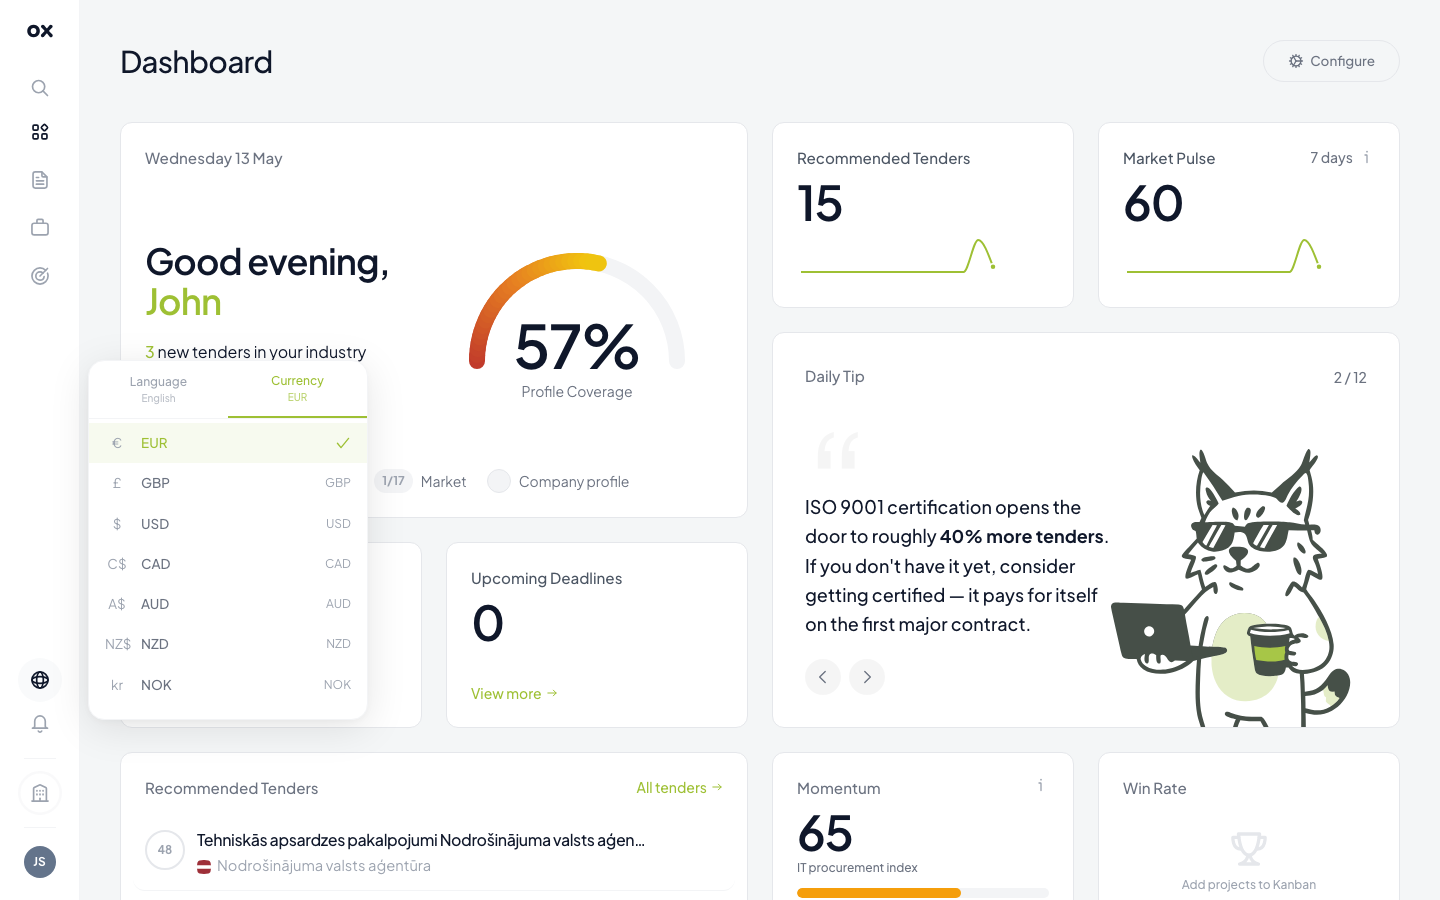Open the dashboard grid icon in sidebar

40,132
